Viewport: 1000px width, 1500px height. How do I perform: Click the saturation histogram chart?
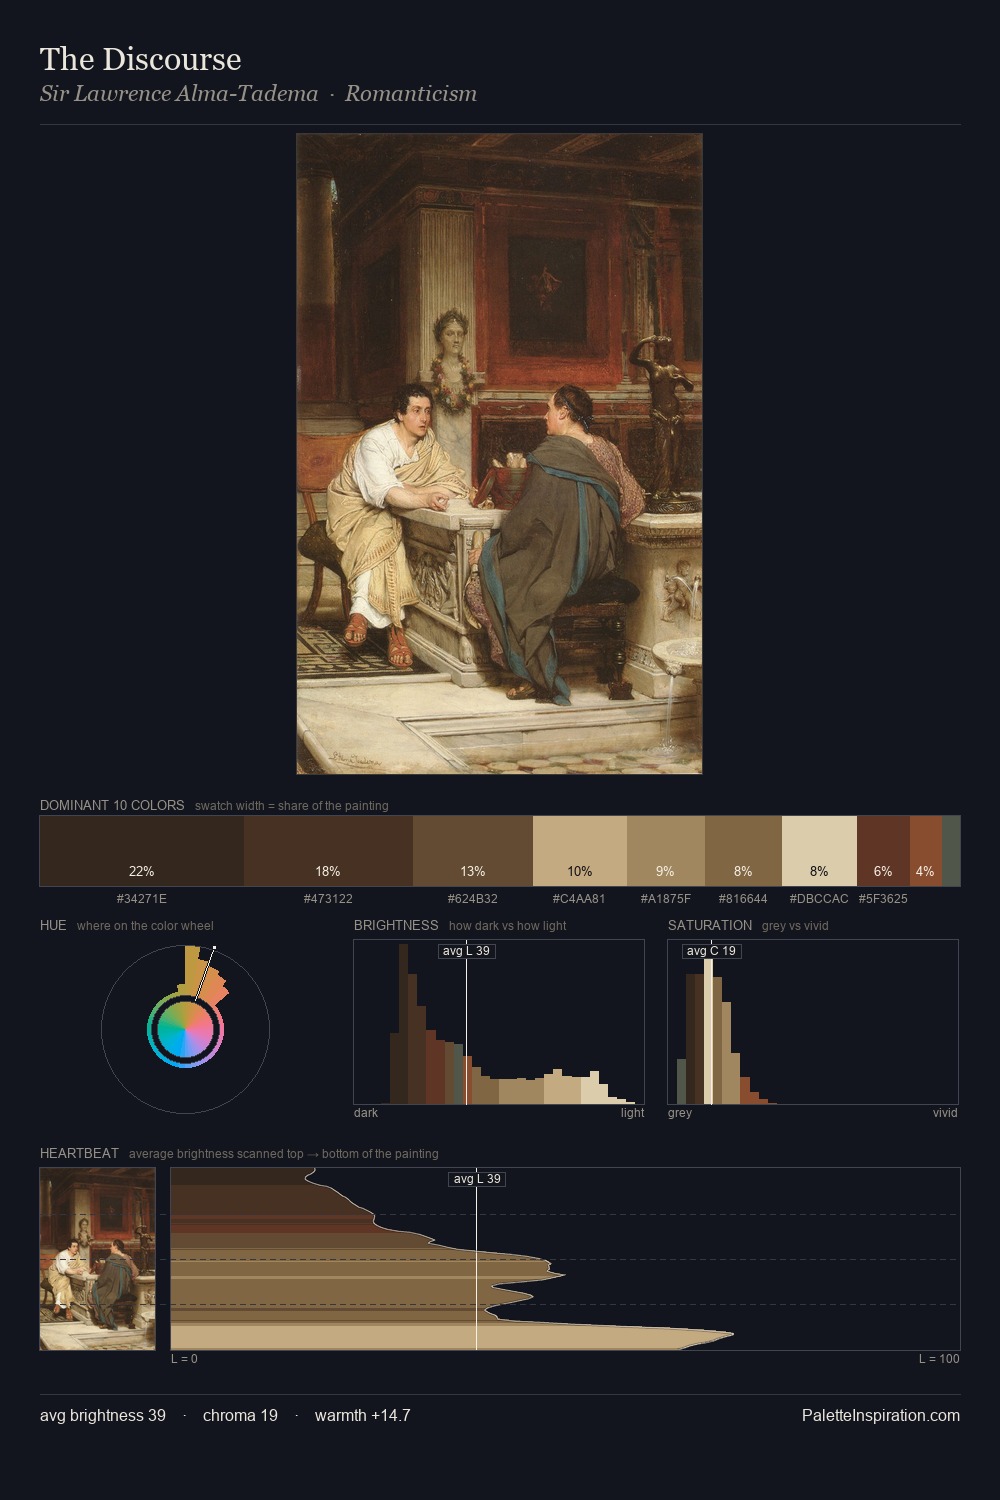click(x=813, y=1022)
